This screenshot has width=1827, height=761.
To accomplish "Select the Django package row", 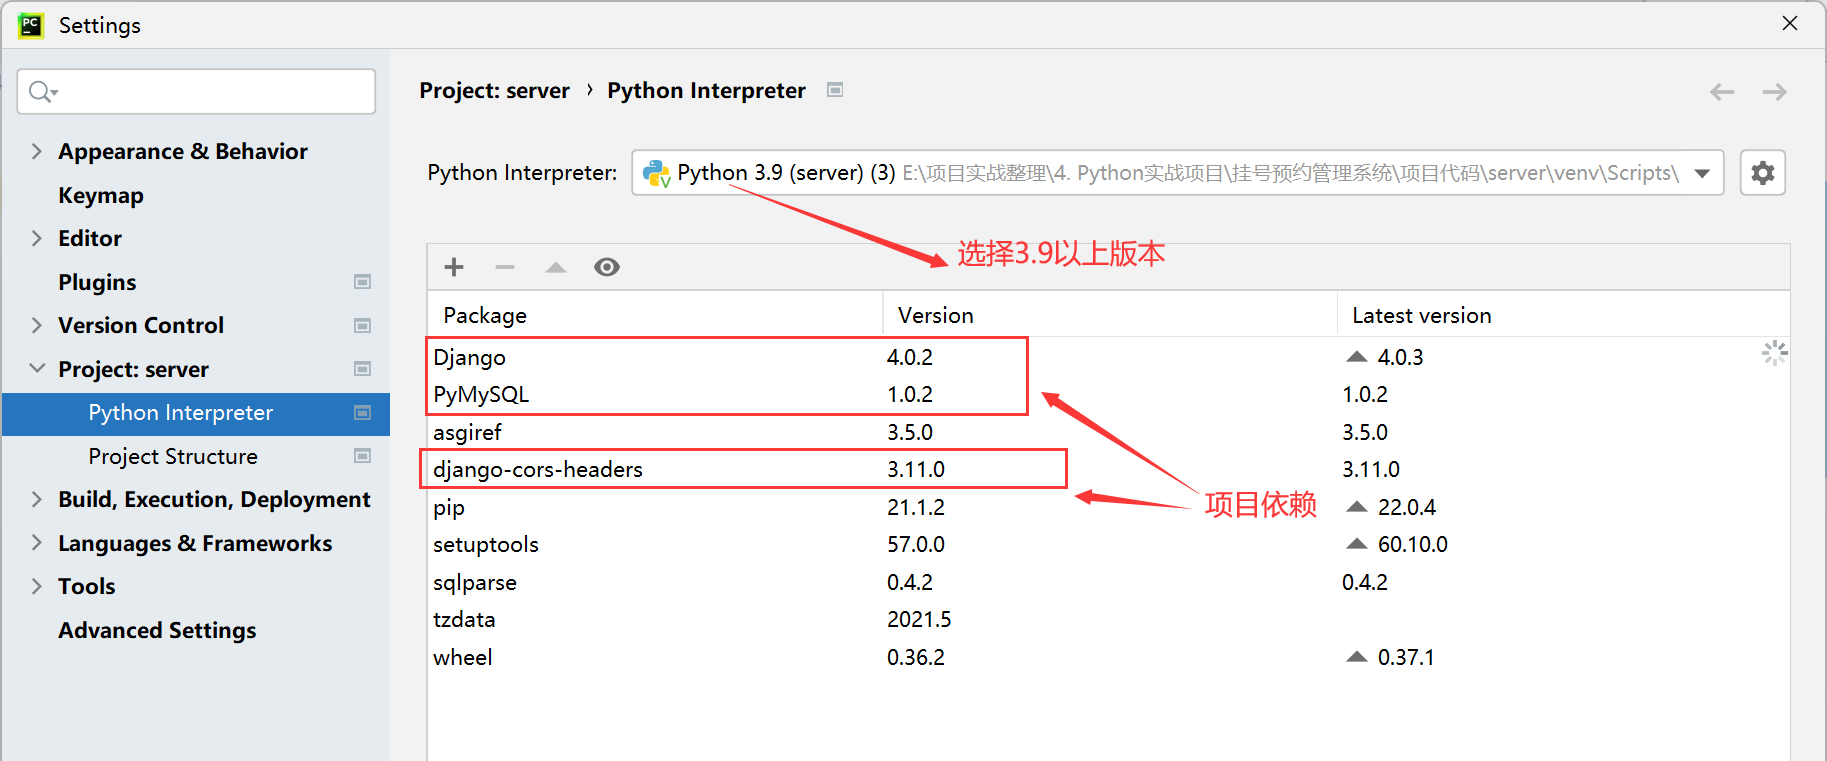I will point(1108,357).
